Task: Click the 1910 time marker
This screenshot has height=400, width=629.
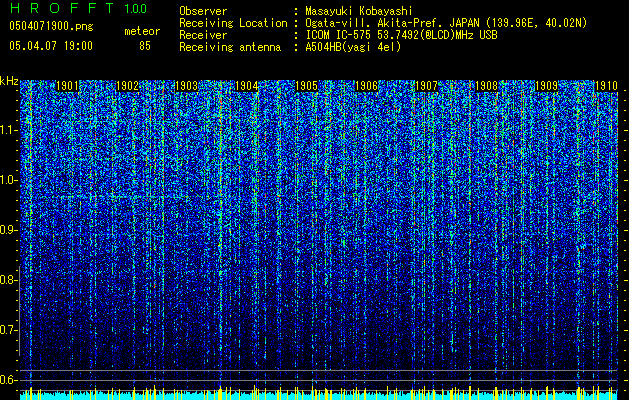Action: (x=606, y=86)
